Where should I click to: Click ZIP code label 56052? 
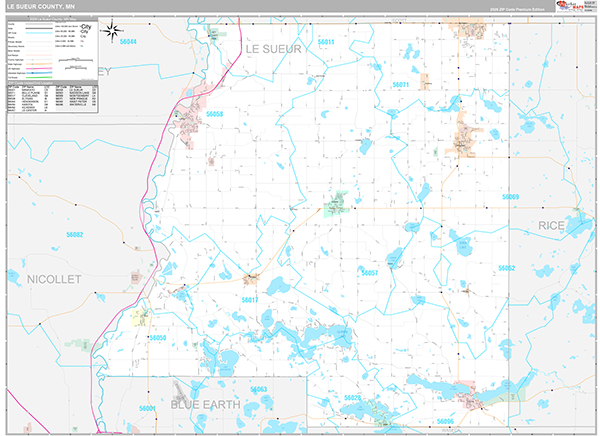(507, 268)
